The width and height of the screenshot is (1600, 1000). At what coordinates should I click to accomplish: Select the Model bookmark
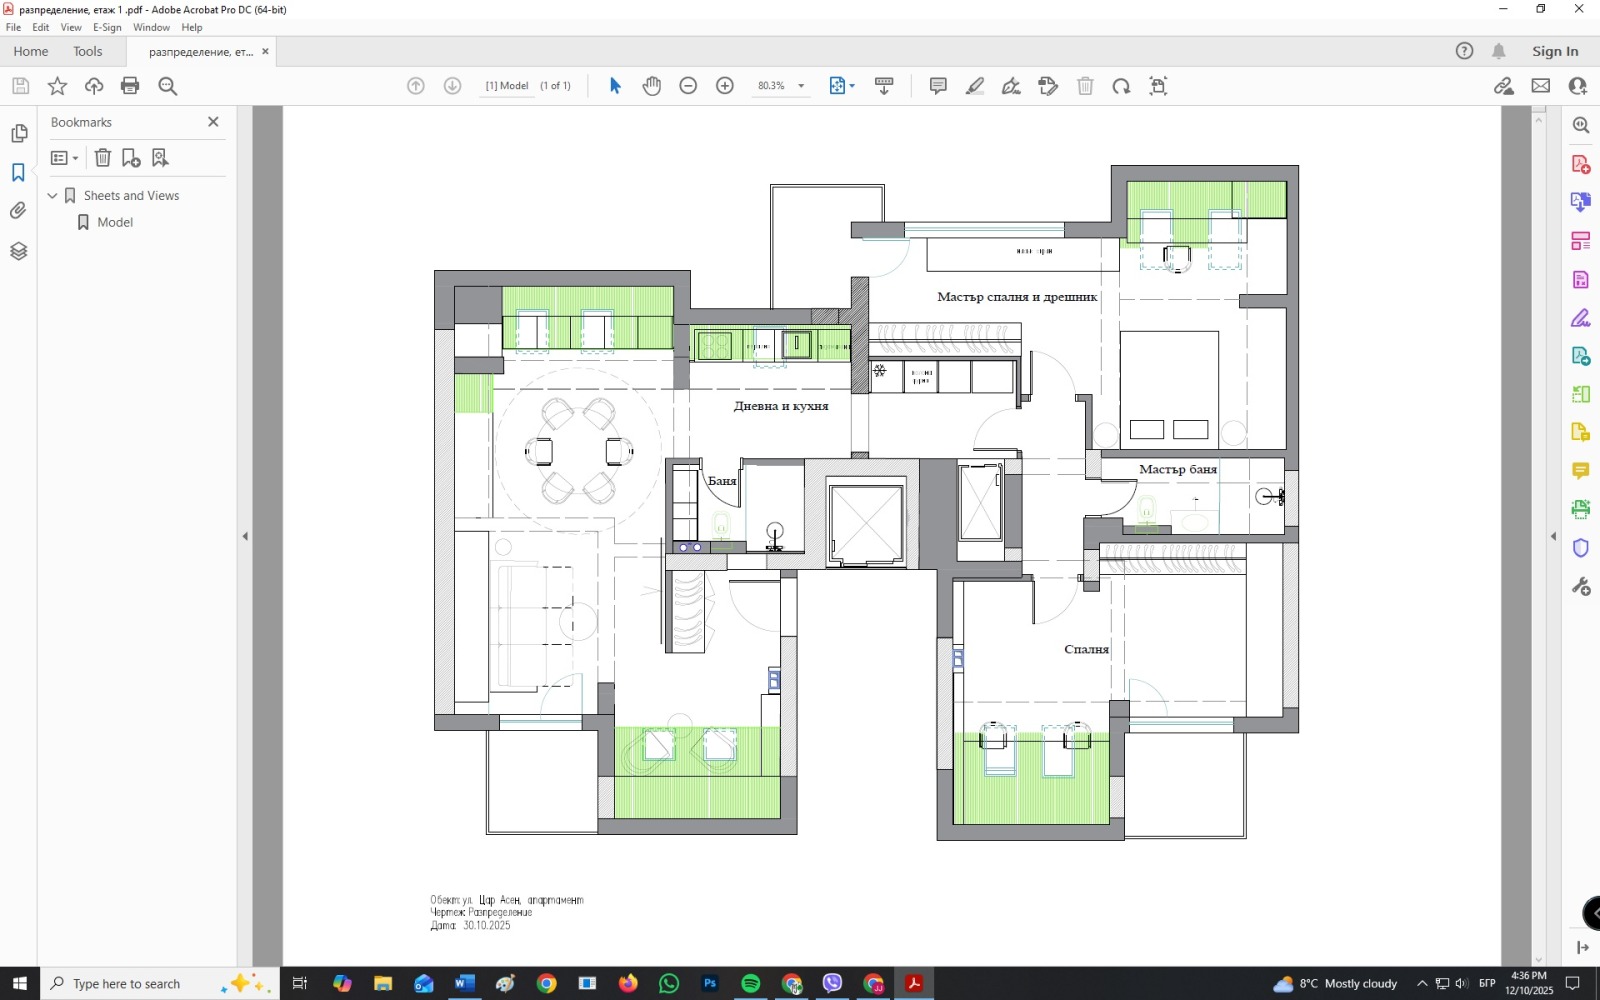coord(115,222)
